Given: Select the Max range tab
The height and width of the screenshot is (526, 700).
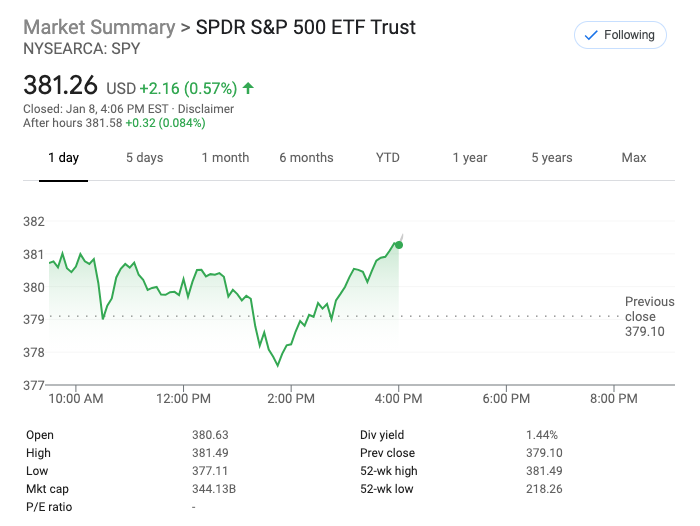Looking at the screenshot, I should (634, 158).
